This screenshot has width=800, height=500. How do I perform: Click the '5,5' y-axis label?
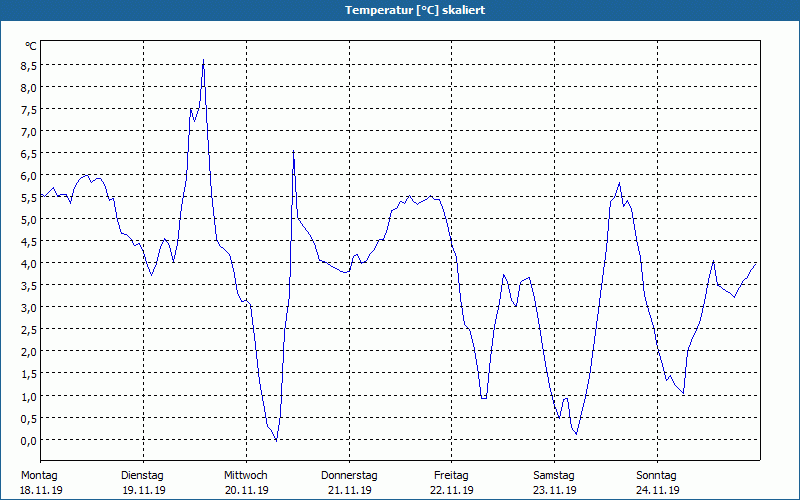(29, 198)
